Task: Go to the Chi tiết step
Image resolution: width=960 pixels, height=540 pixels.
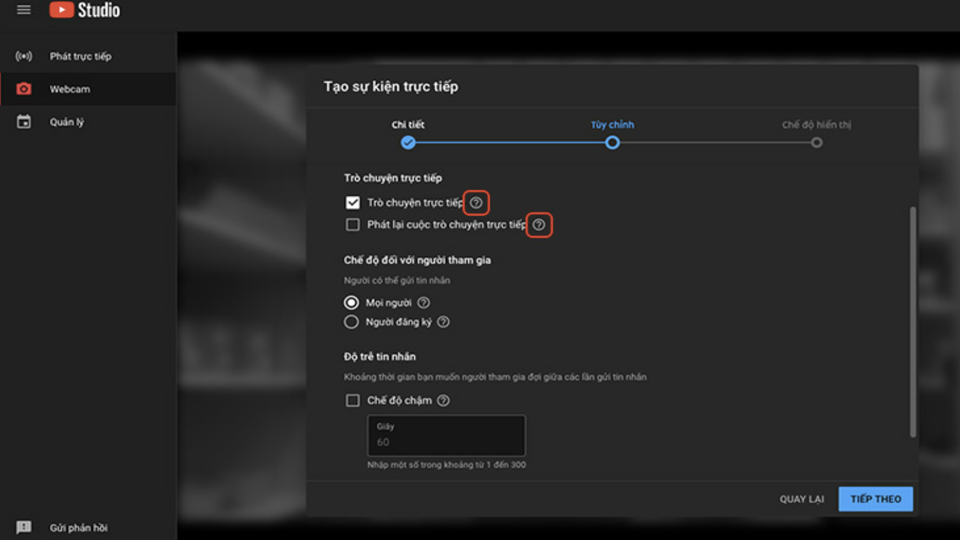Action: 408,124
